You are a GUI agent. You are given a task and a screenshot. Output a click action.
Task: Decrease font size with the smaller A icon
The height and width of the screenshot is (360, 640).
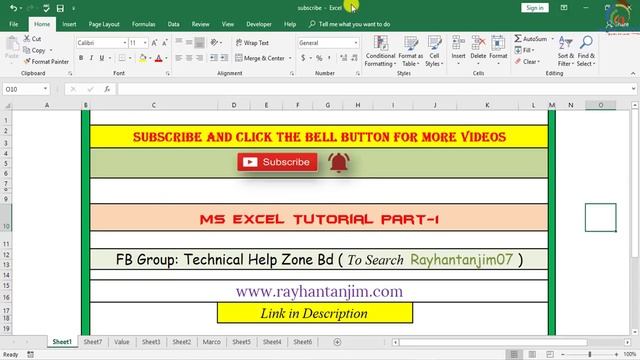pyautogui.click(x=164, y=43)
